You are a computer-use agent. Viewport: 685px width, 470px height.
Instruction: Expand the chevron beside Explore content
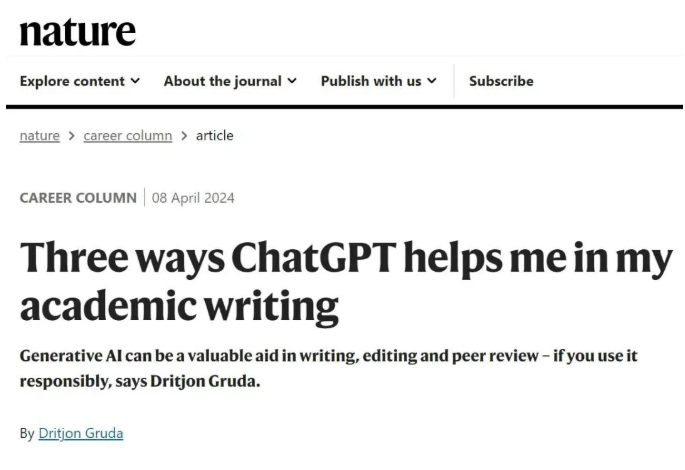click(135, 81)
